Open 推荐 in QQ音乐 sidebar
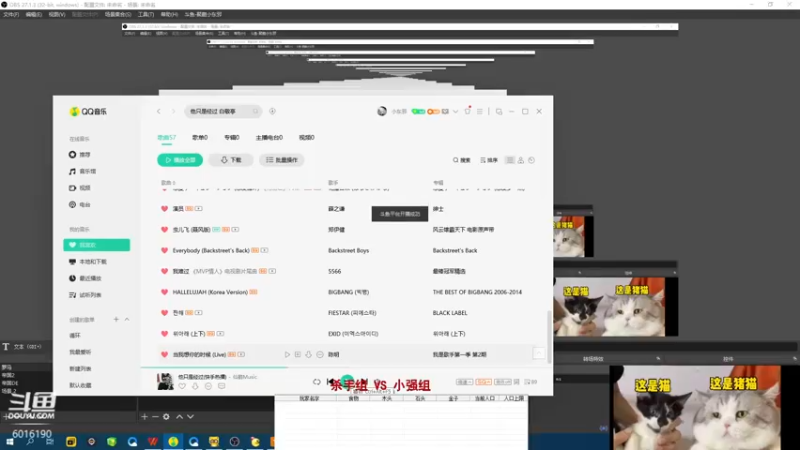 click(x=80, y=155)
